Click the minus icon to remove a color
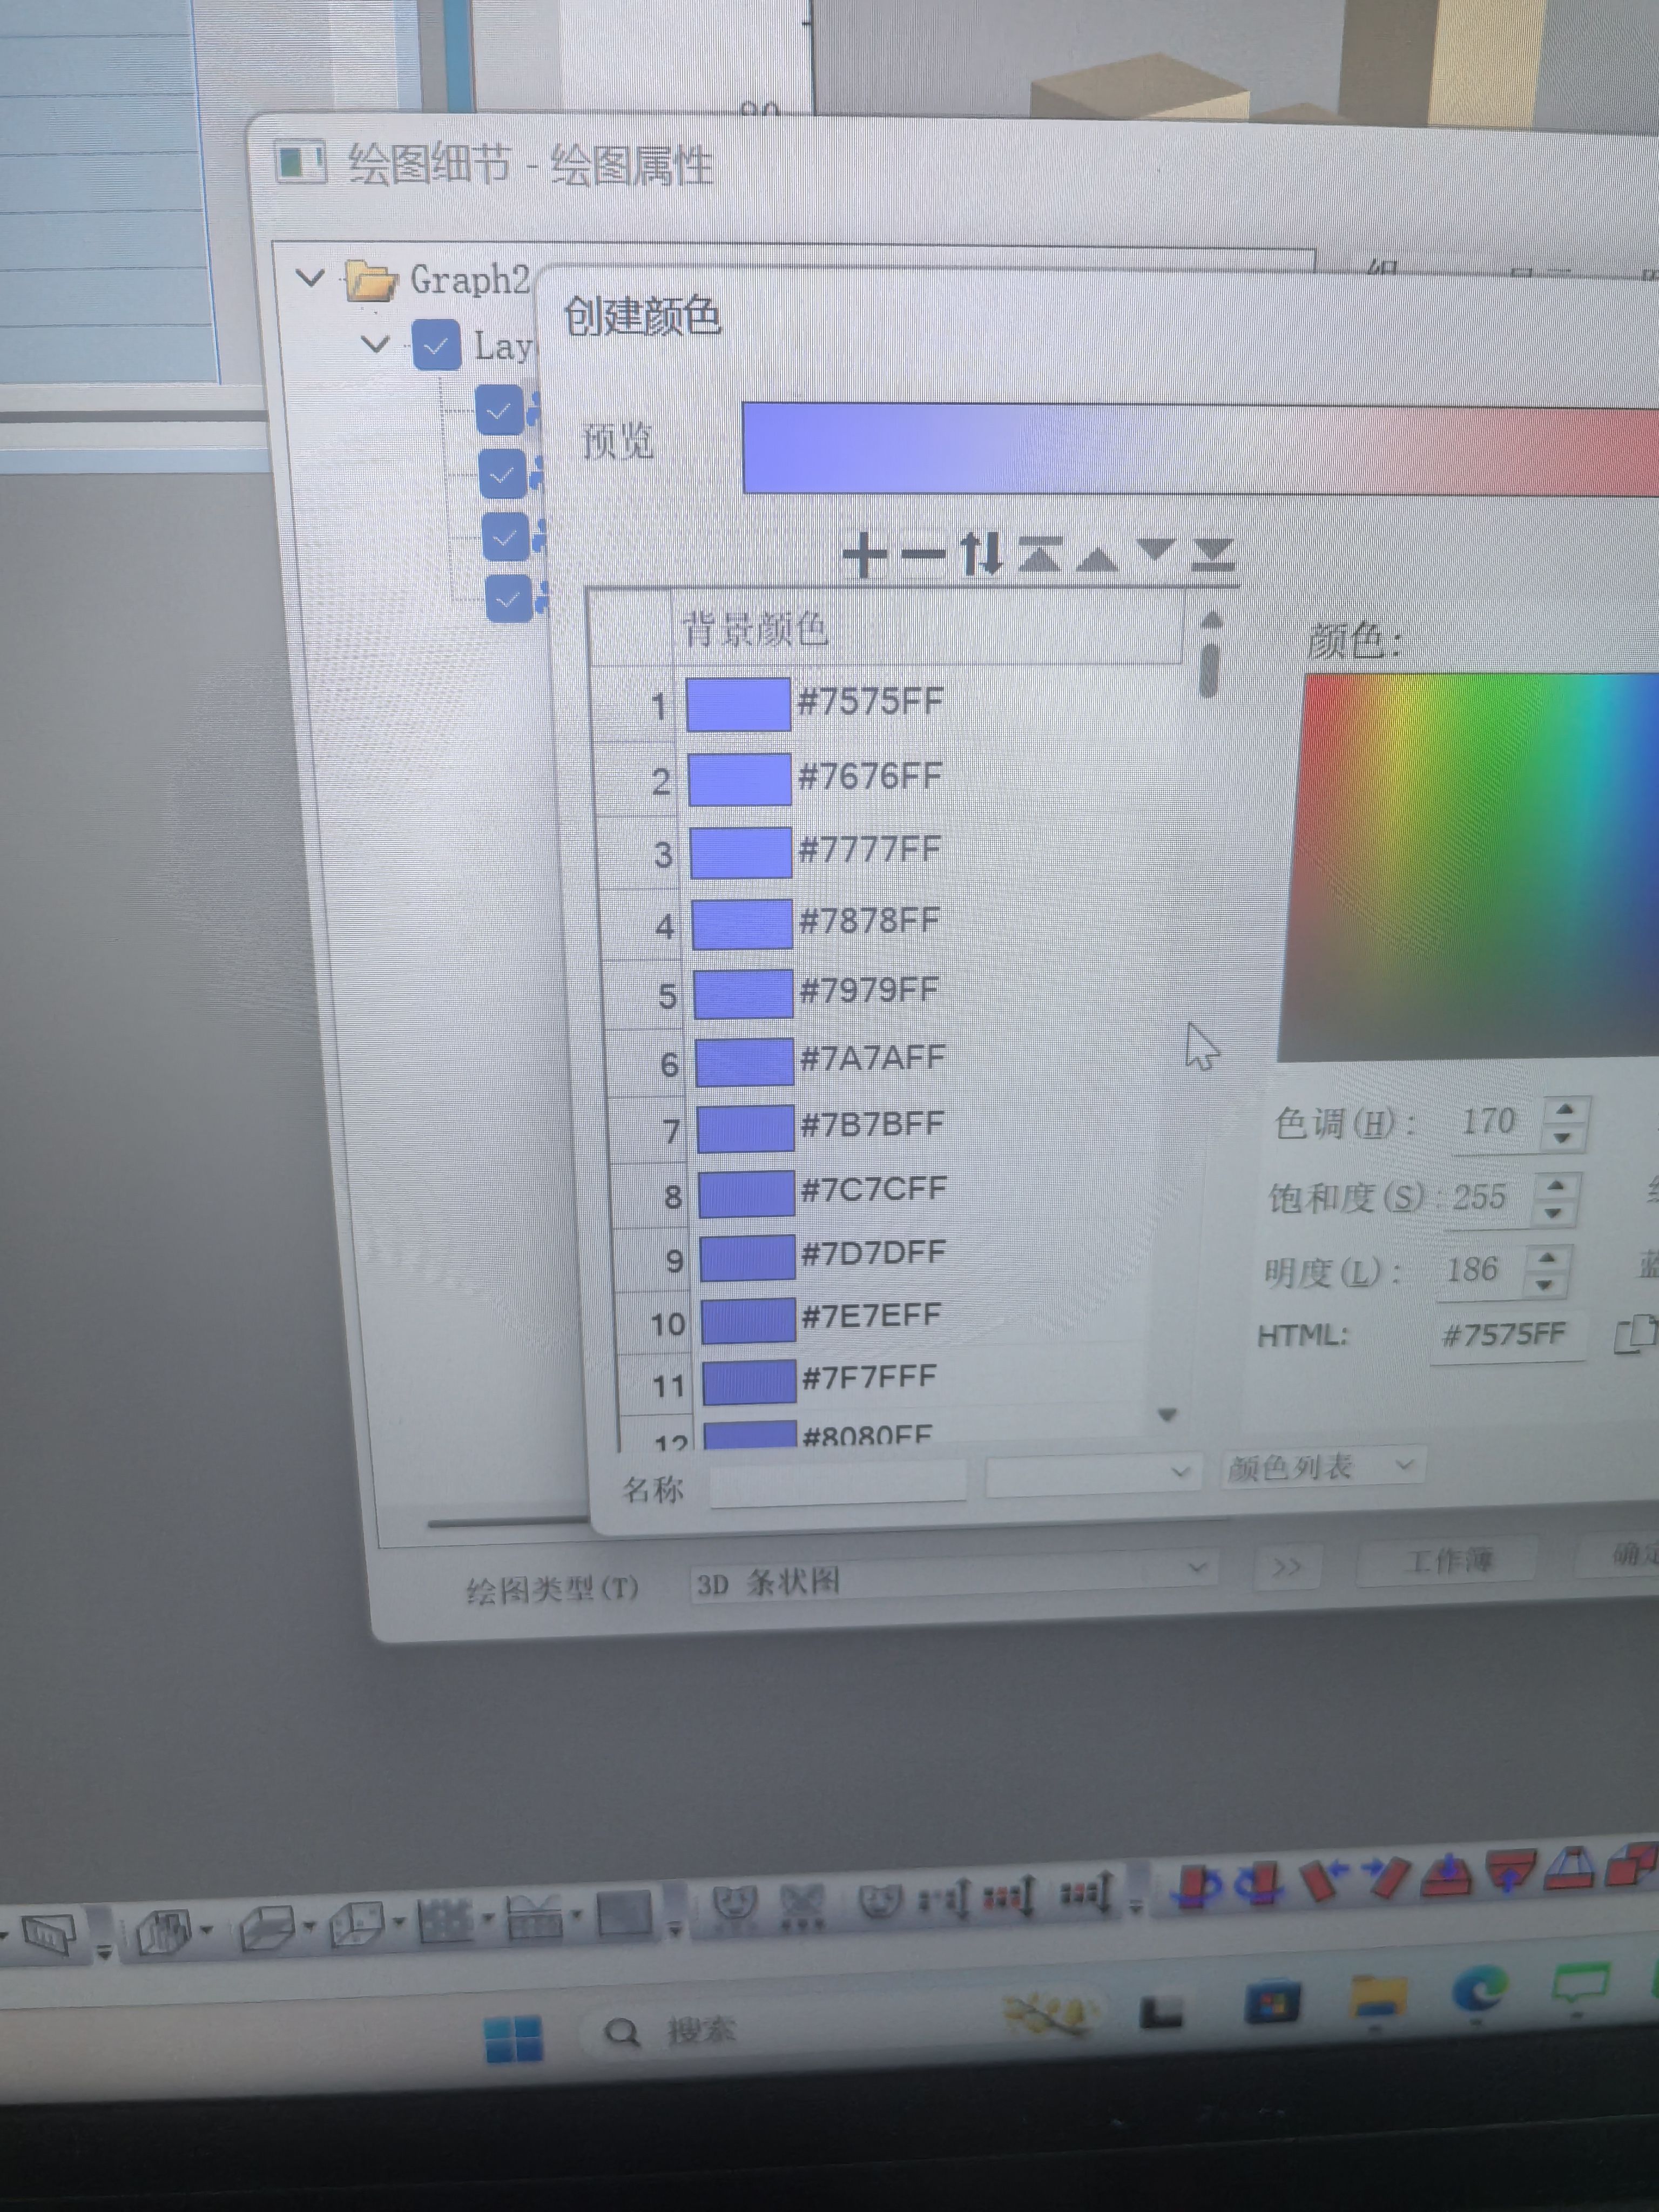 pos(923,554)
